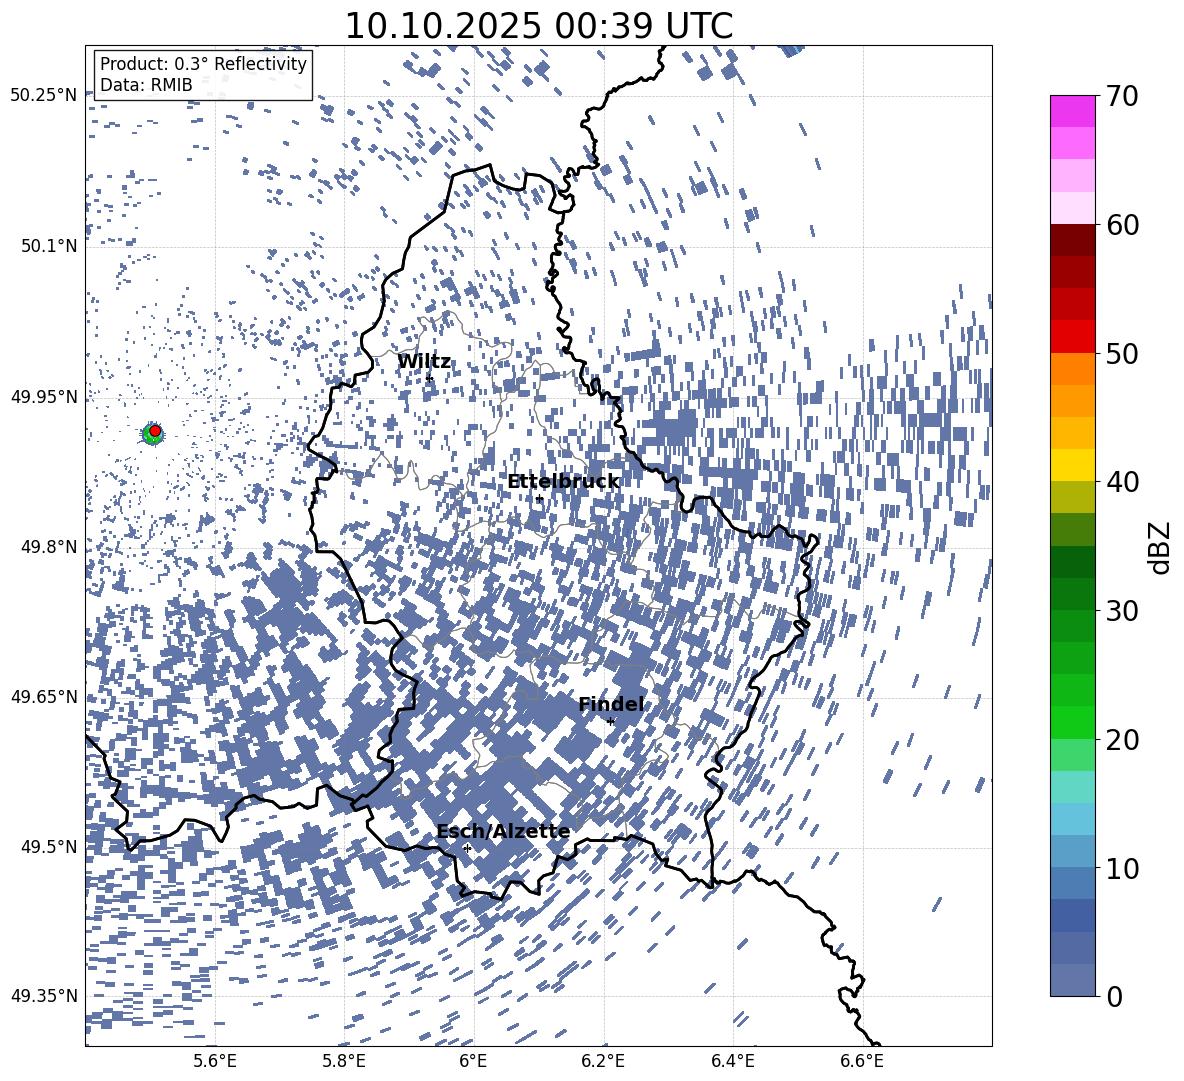Click the Findel location cross marker
1184x1081 pixels.
[x=611, y=721]
